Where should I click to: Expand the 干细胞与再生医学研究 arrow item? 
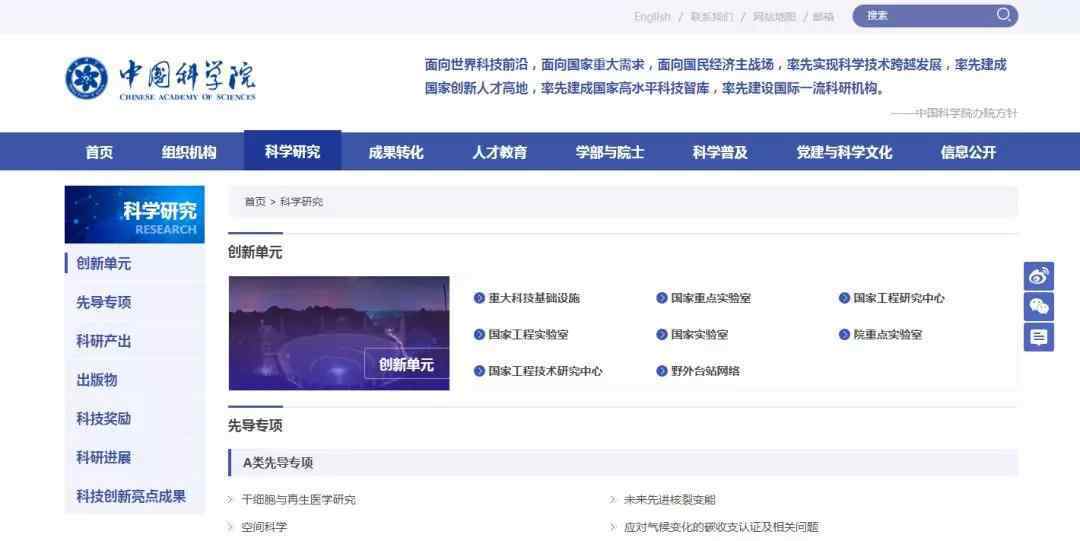point(231,500)
